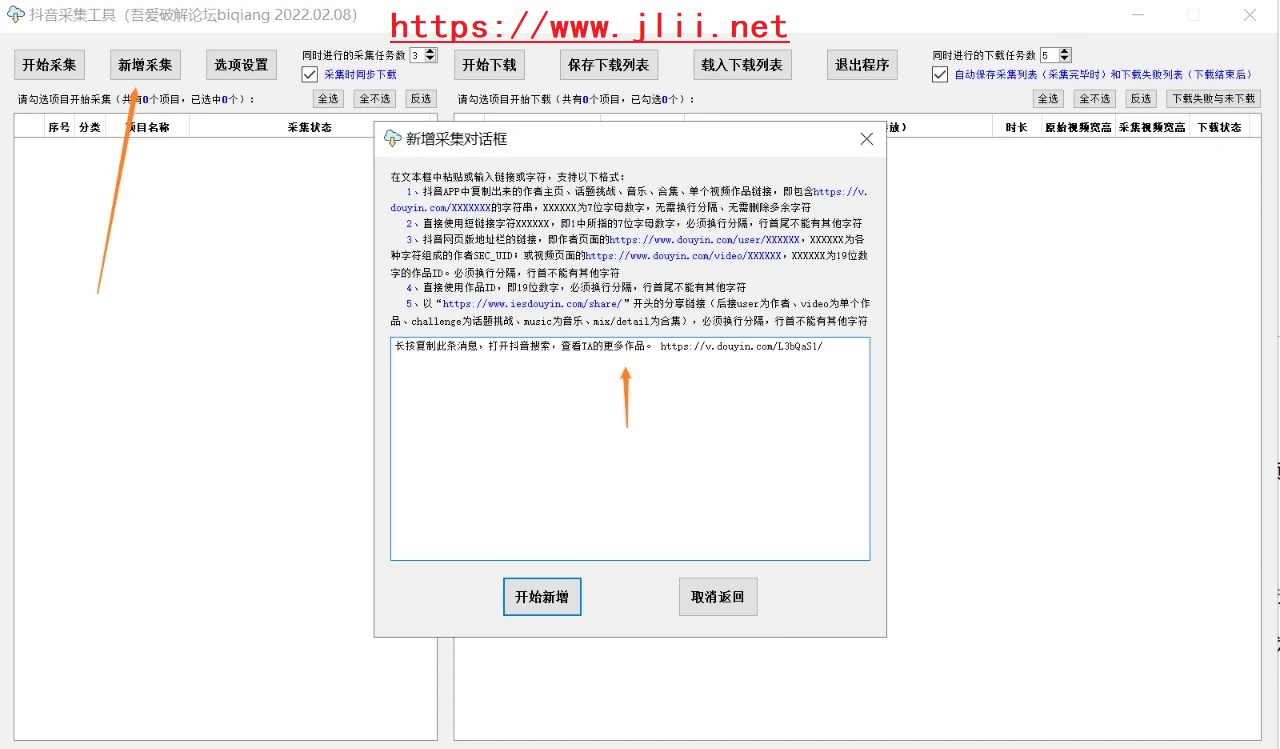Click the 序号 column header
This screenshot has width=1280, height=749.
coord(59,127)
